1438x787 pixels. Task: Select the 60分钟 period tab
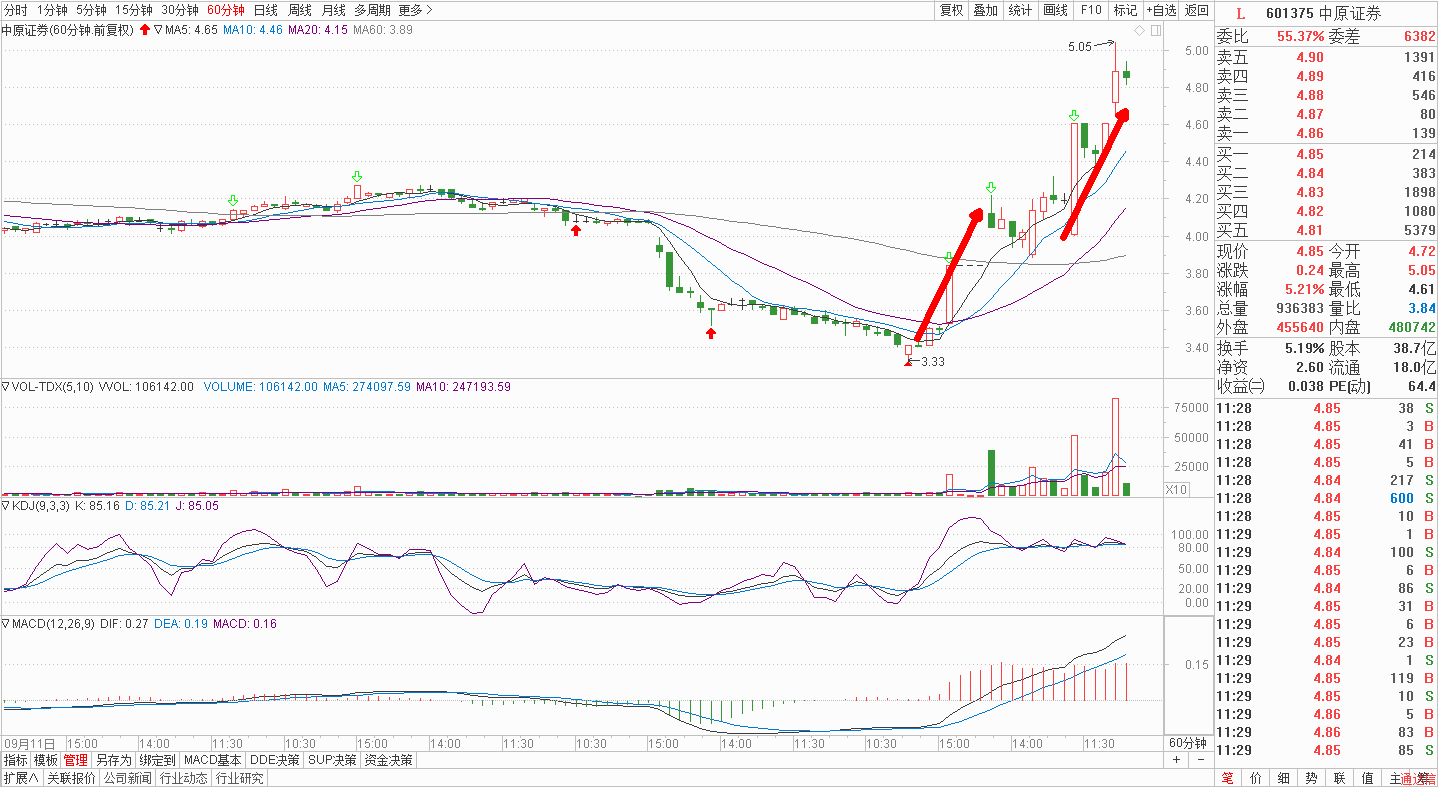pyautogui.click(x=226, y=10)
